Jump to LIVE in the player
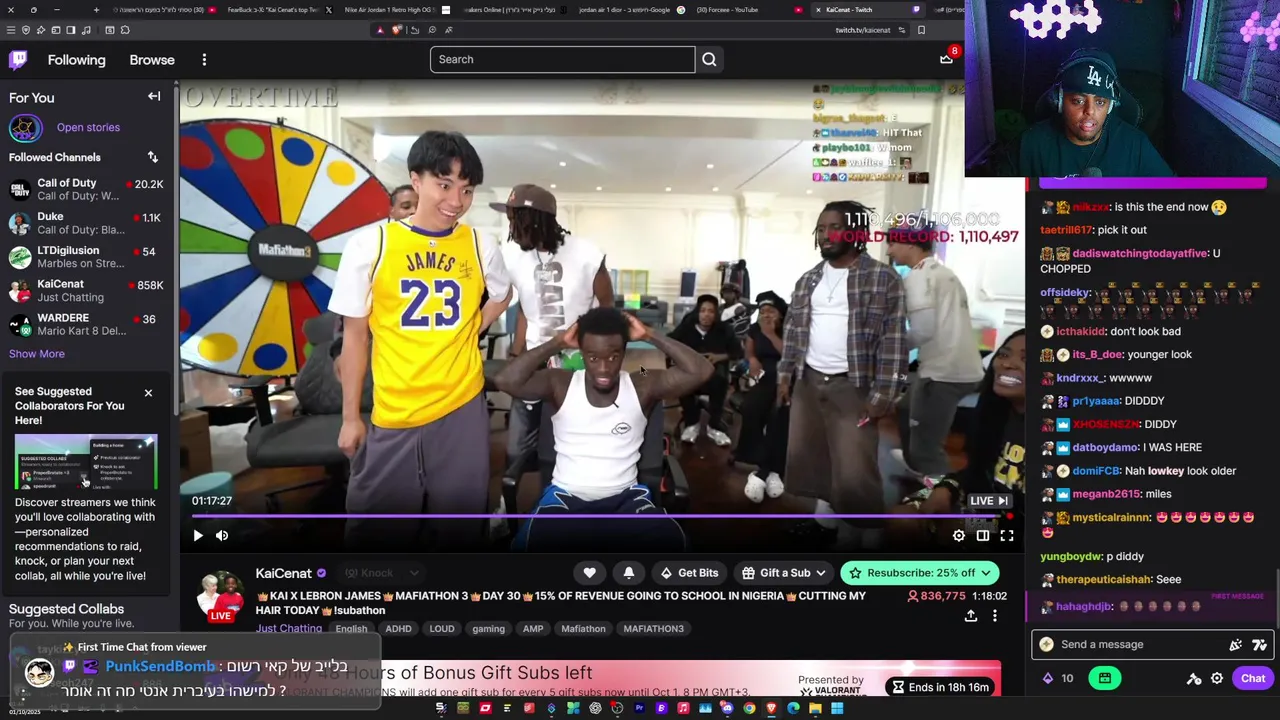 [x=989, y=501]
